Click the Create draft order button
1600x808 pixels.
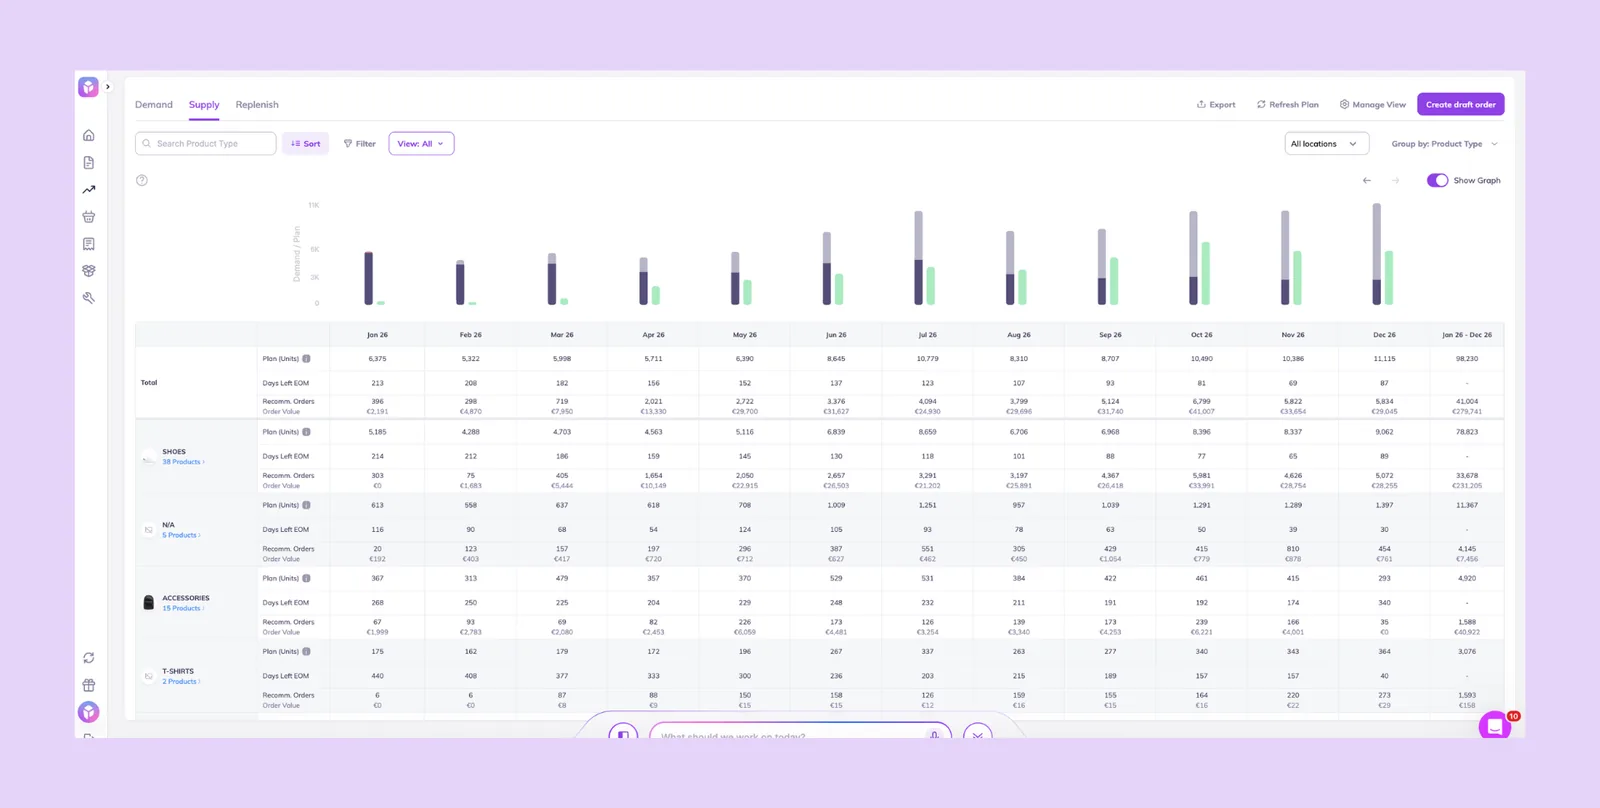1461,105
